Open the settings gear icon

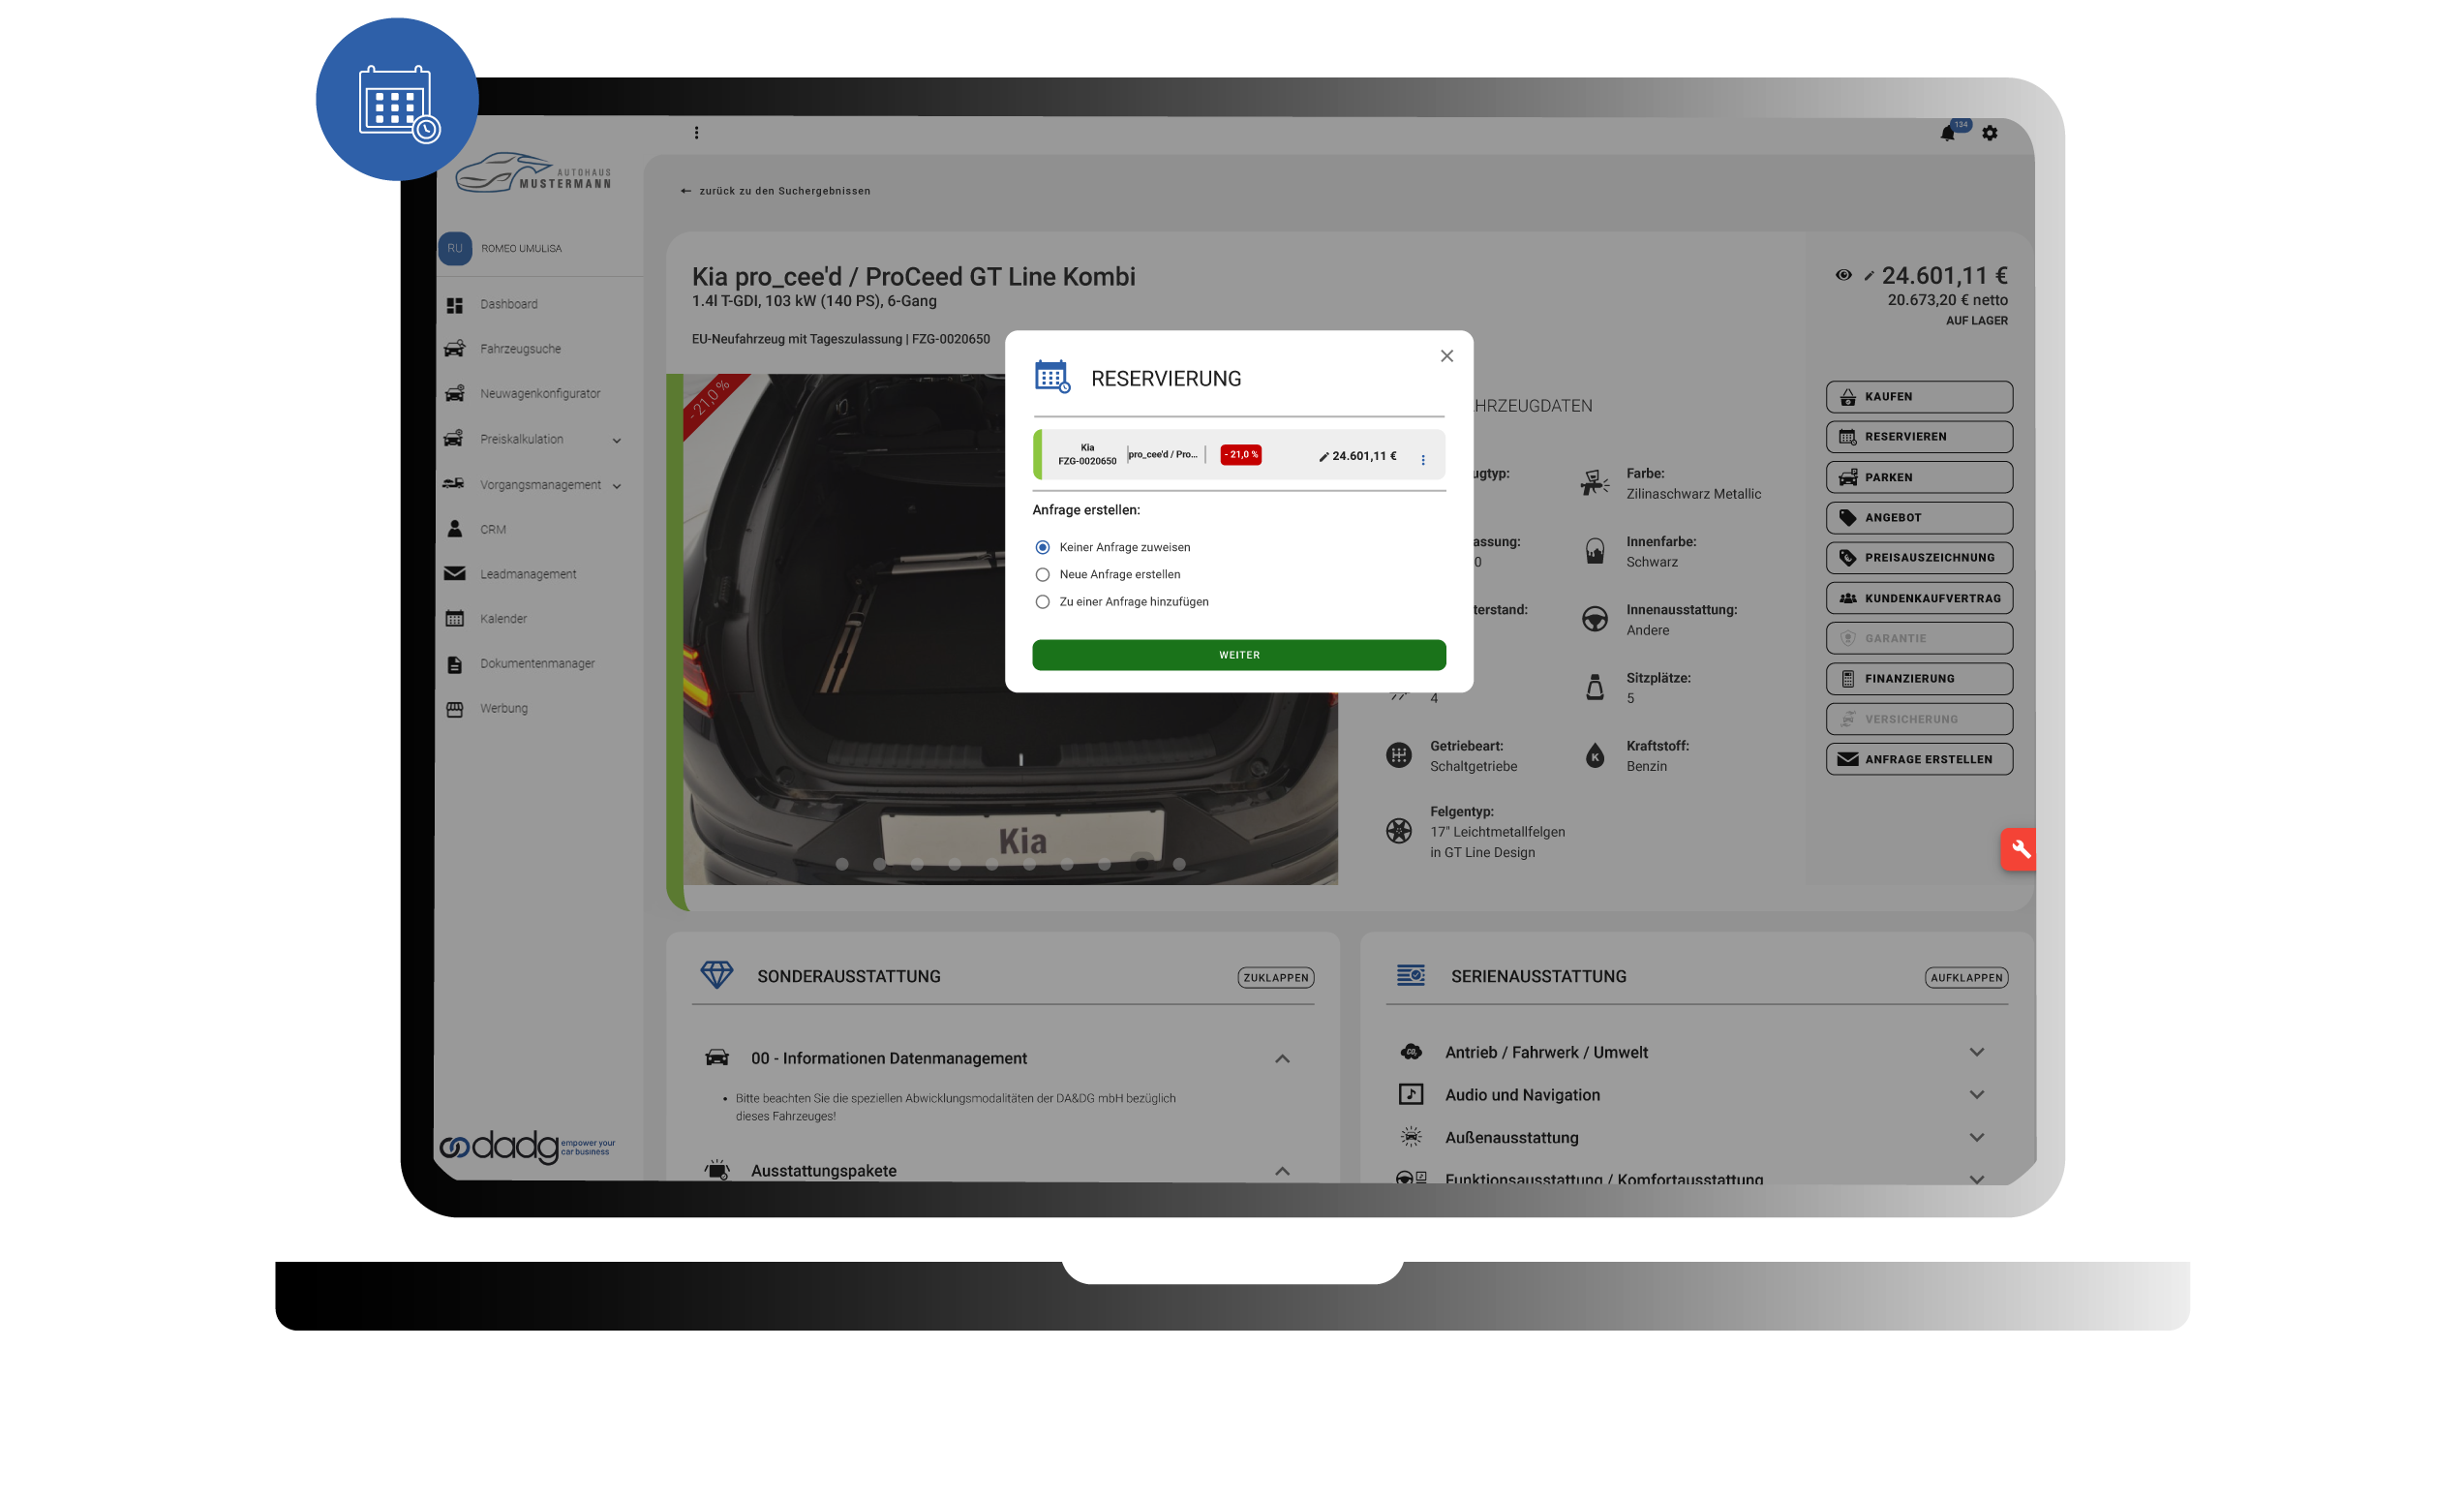1990,133
